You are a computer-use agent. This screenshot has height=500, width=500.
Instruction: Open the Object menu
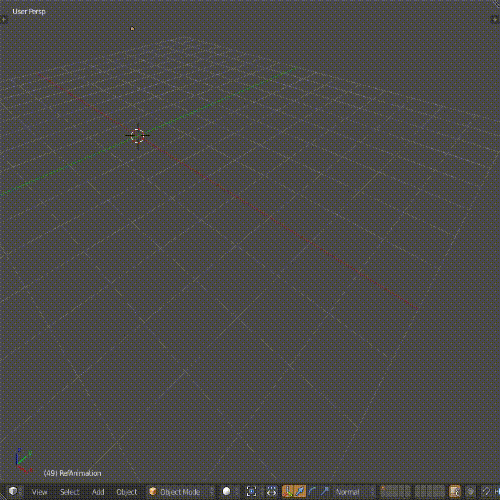click(127, 492)
